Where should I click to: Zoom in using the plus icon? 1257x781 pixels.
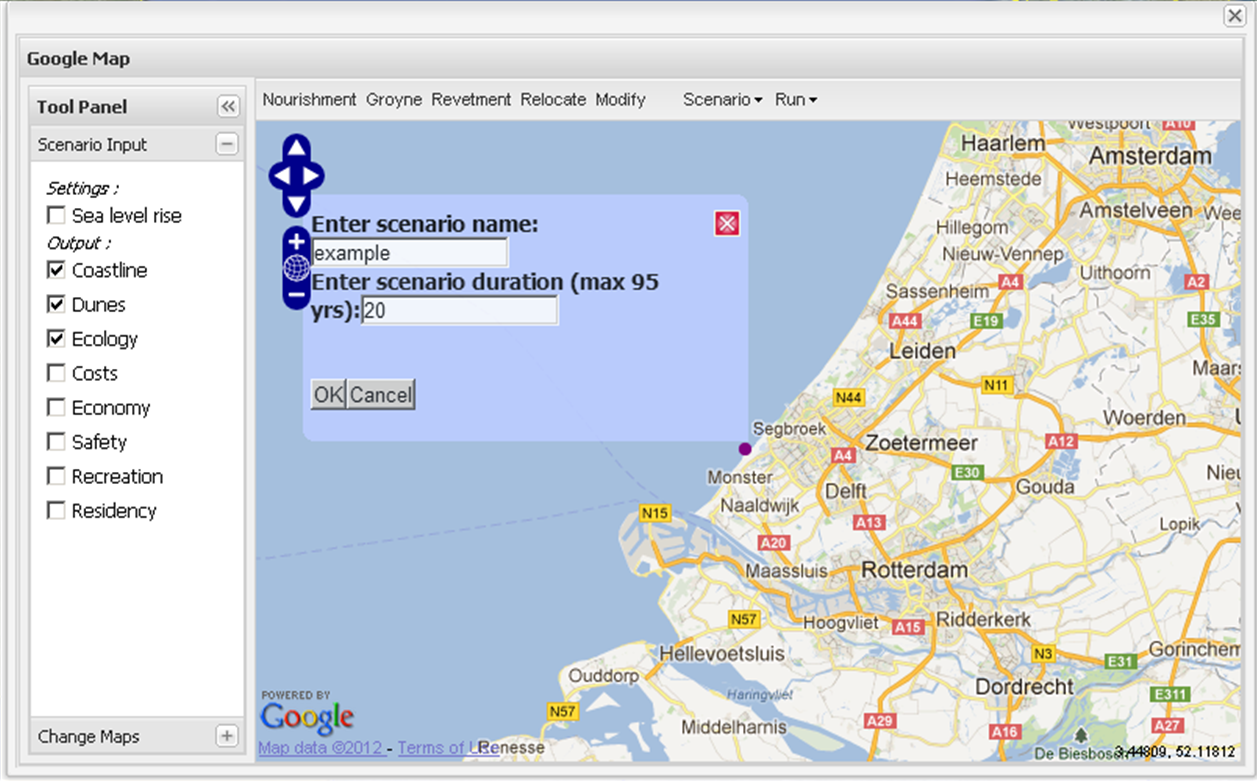coord(296,241)
